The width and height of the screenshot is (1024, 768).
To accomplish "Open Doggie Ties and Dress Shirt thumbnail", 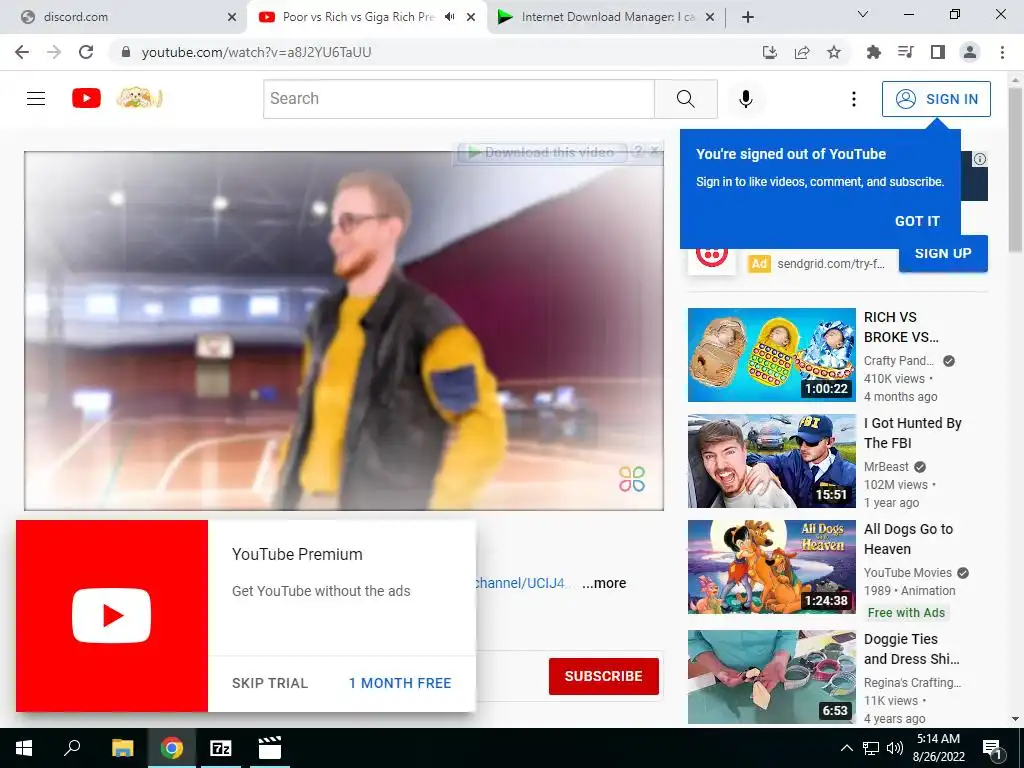I will [x=771, y=677].
